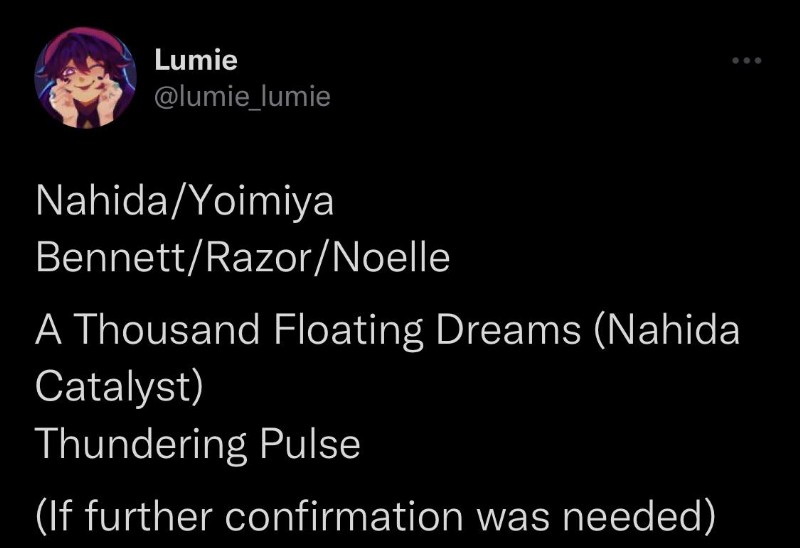Screen dimensions: 800x548
Task: Click the word Thousand in the tweet
Action: [x=168, y=330]
